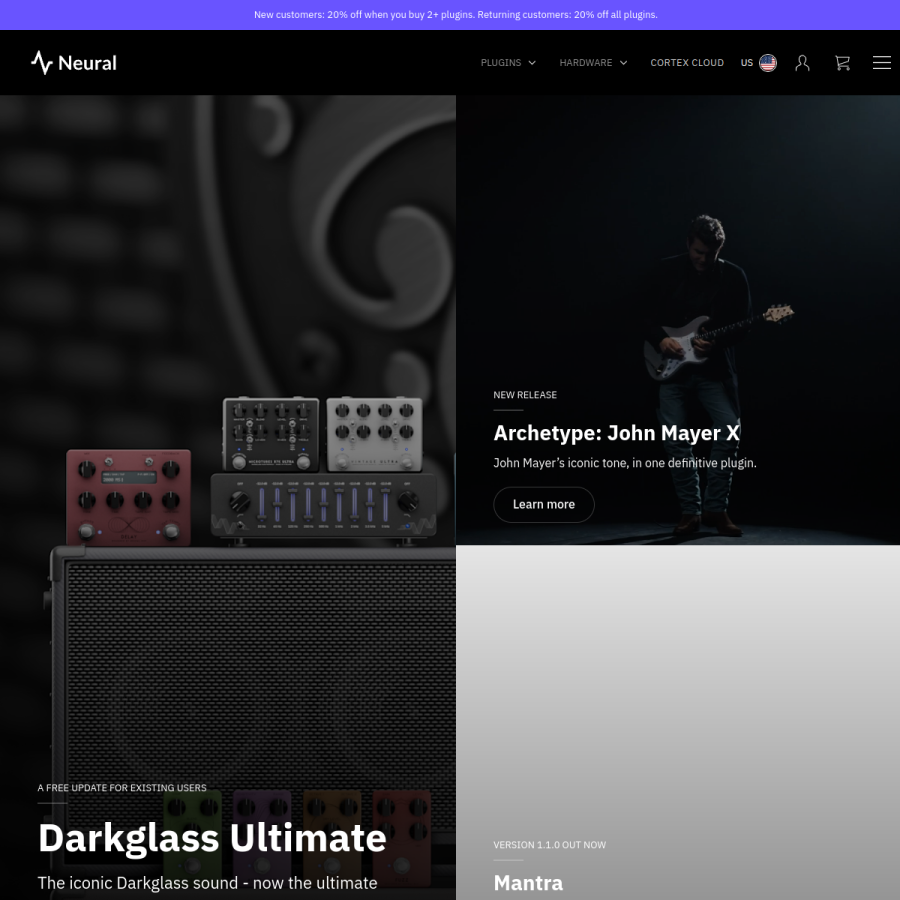Click the Neural logo
Viewport: 900px width, 900px height.
(73, 63)
